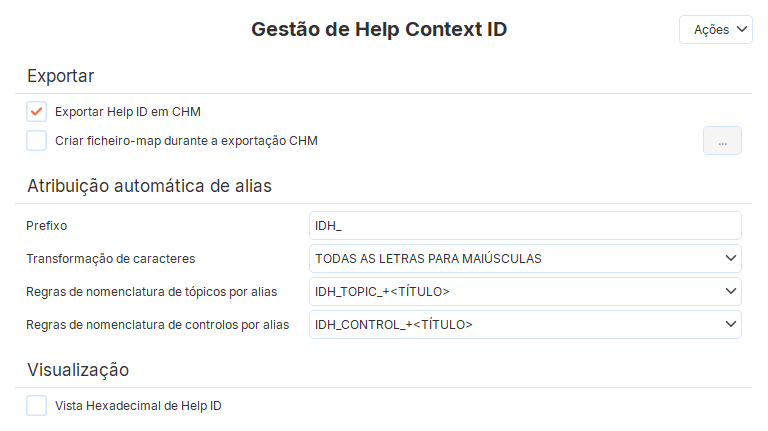Viewport: 768px width, 431px height.
Task: Click the Visualização section heading
Action: pyautogui.click(x=78, y=370)
